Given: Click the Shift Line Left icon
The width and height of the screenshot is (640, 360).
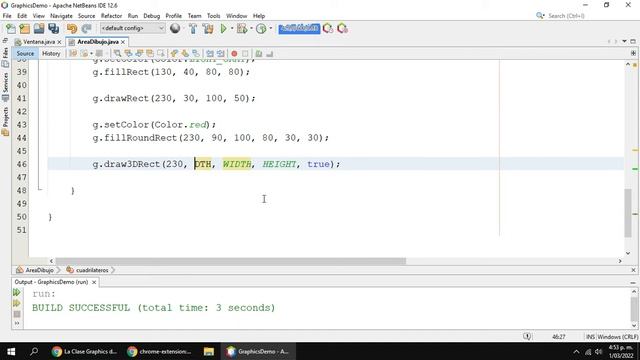Looking at the screenshot, I should coord(210,53).
